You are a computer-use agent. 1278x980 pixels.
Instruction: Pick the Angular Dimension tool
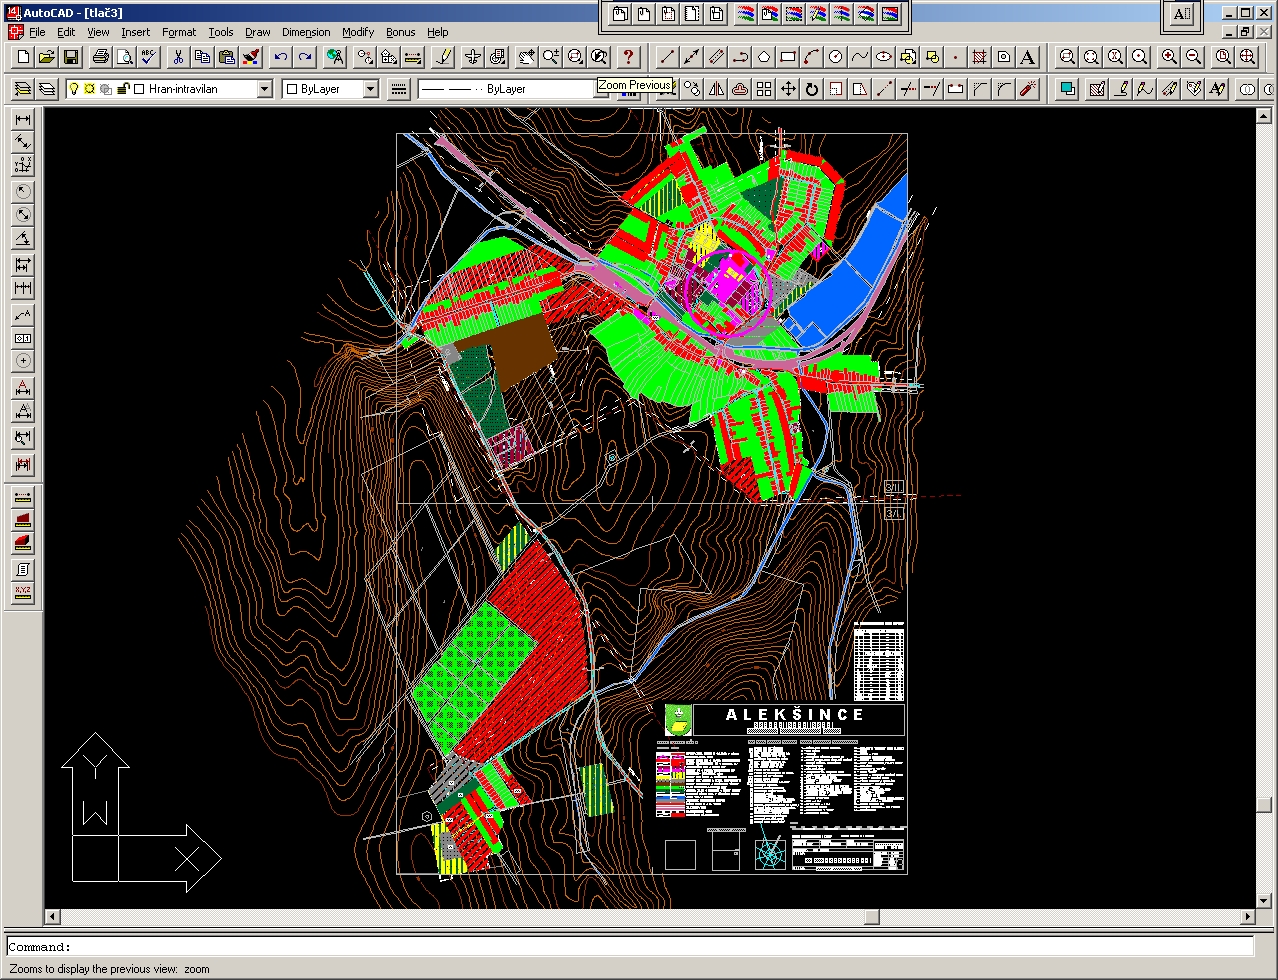click(x=23, y=239)
